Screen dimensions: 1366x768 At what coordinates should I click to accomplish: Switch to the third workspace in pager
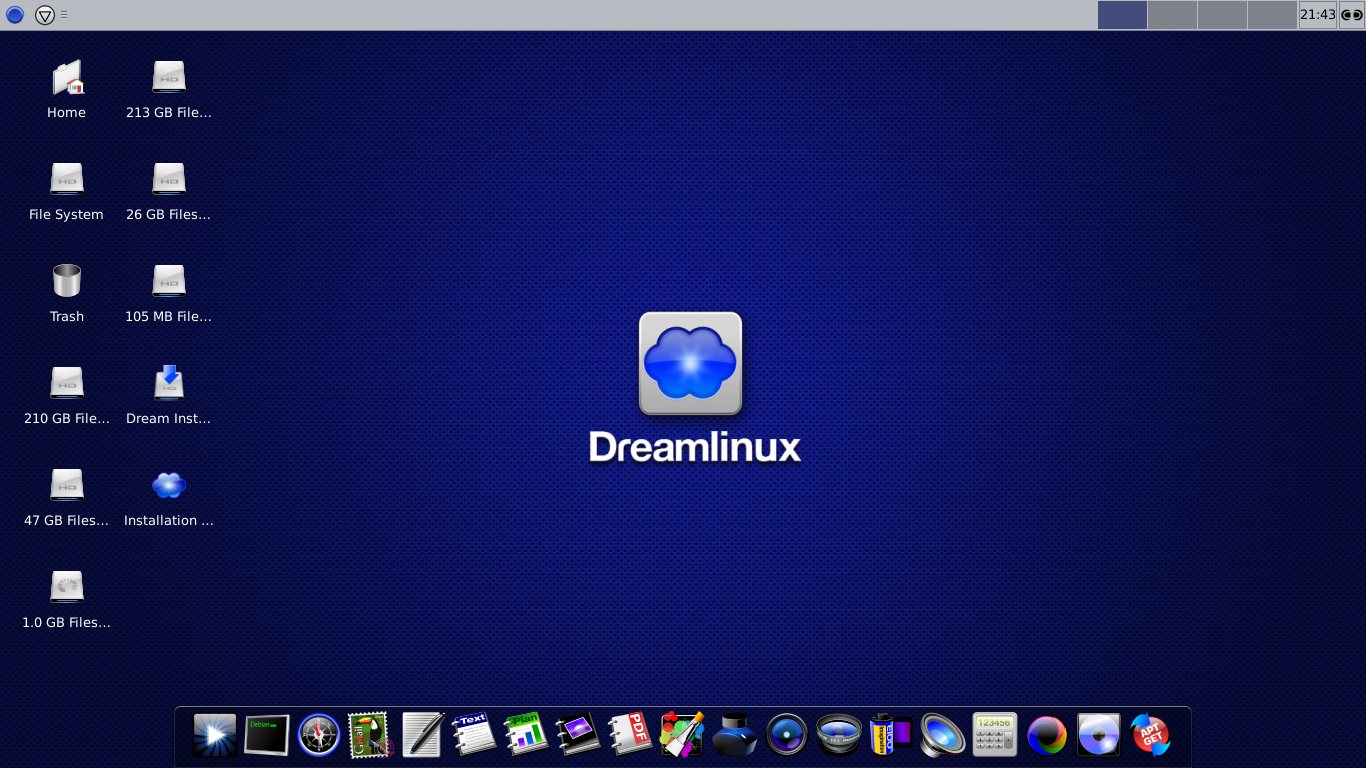coord(1222,15)
